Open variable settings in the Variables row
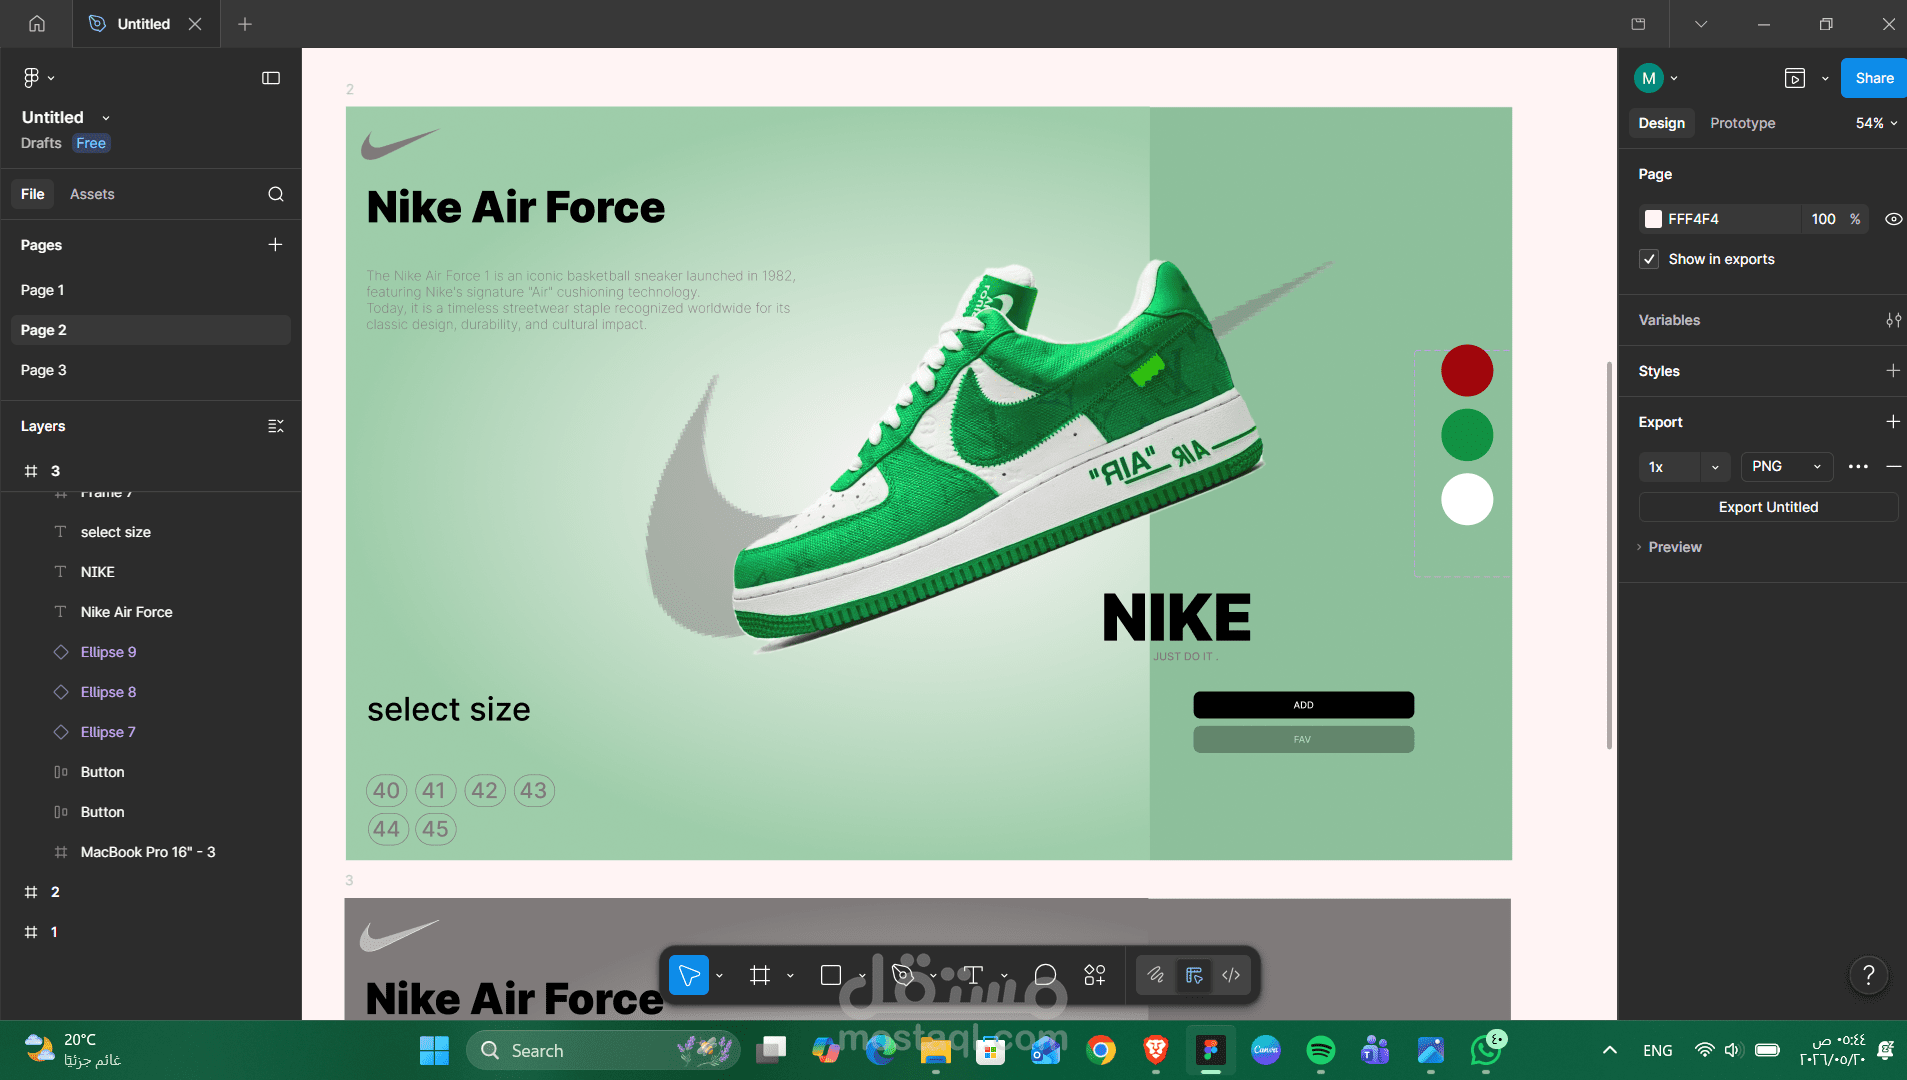Image resolution: width=1907 pixels, height=1080 pixels. click(1893, 320)
